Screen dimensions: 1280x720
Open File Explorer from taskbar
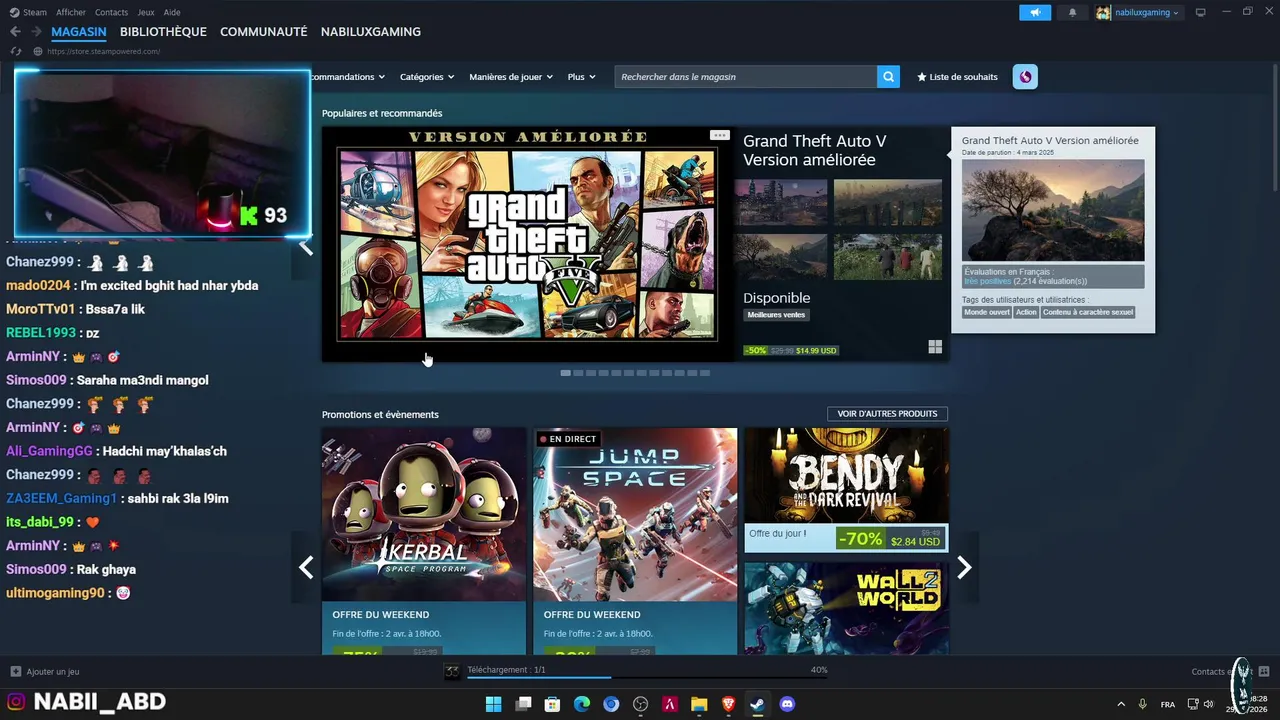(x=699, y=704)
